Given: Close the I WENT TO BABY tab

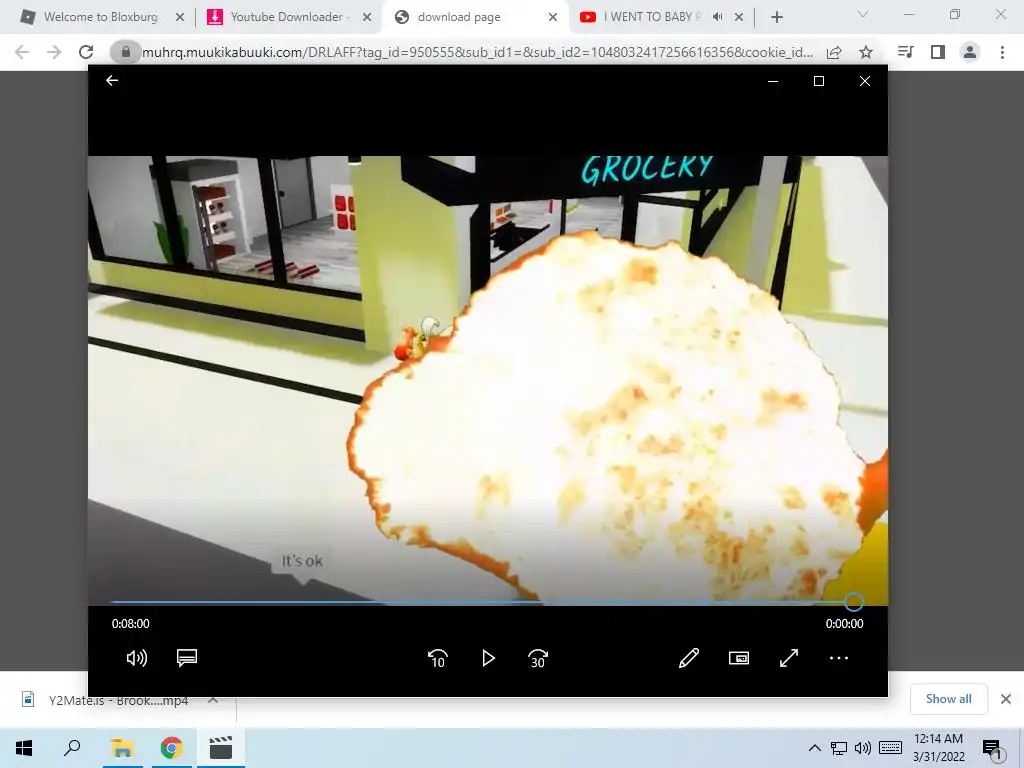Looking at the screenshot, I should tap(739, 17).
